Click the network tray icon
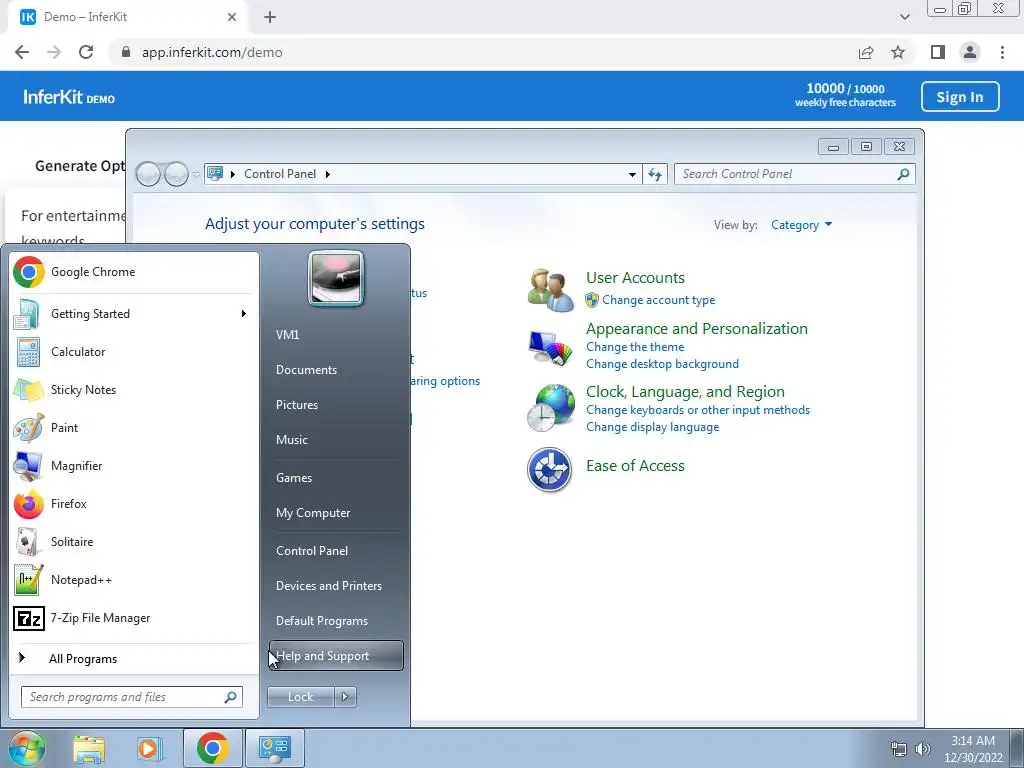The width and height of the screenshot is (1024, 768). tap(899, 749)
